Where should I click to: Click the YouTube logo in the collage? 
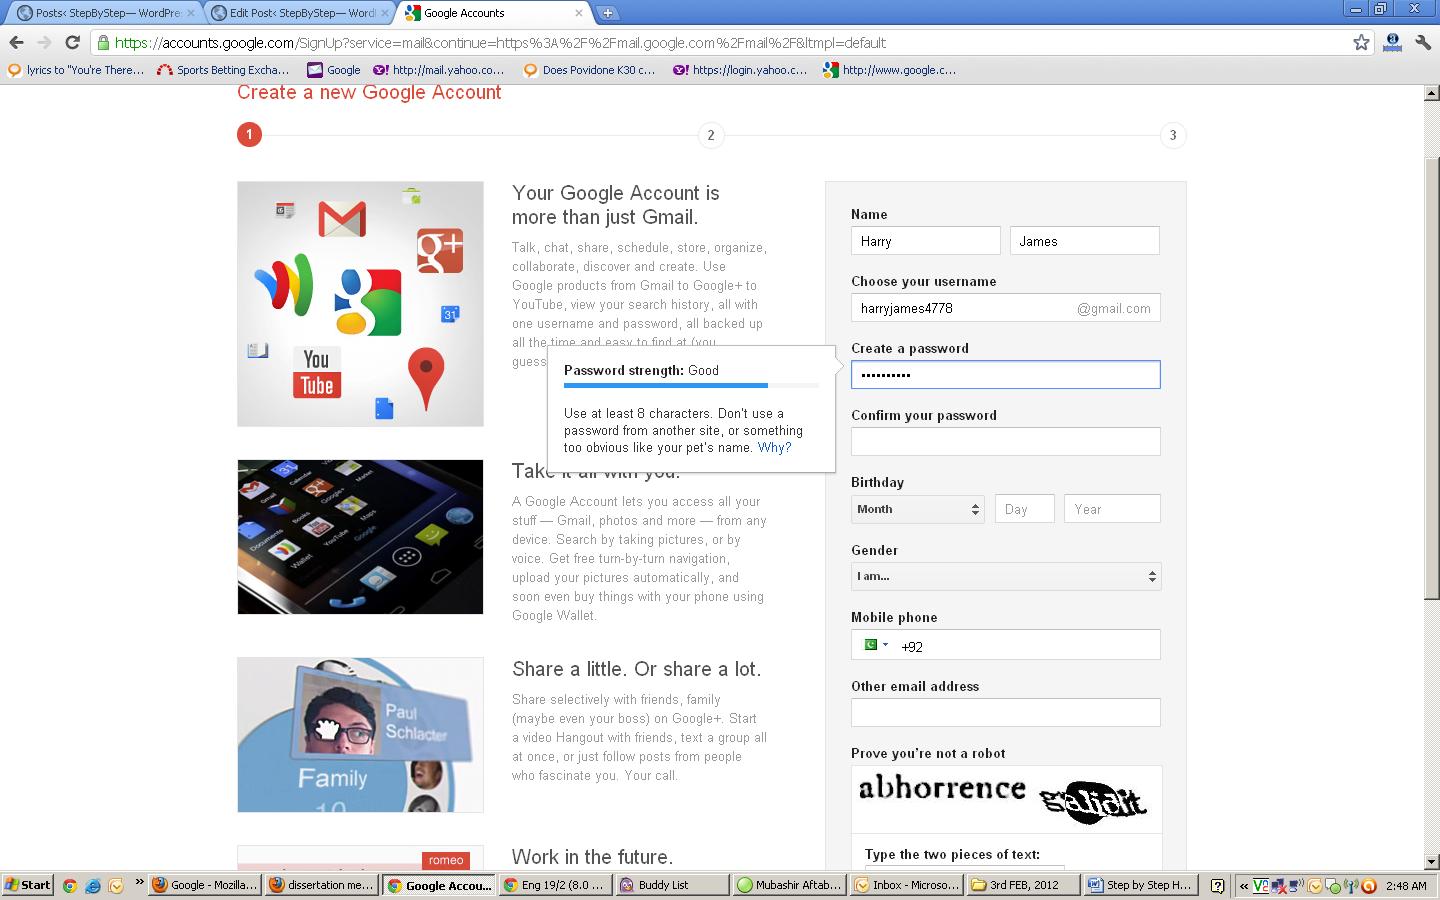coord(316,372)
